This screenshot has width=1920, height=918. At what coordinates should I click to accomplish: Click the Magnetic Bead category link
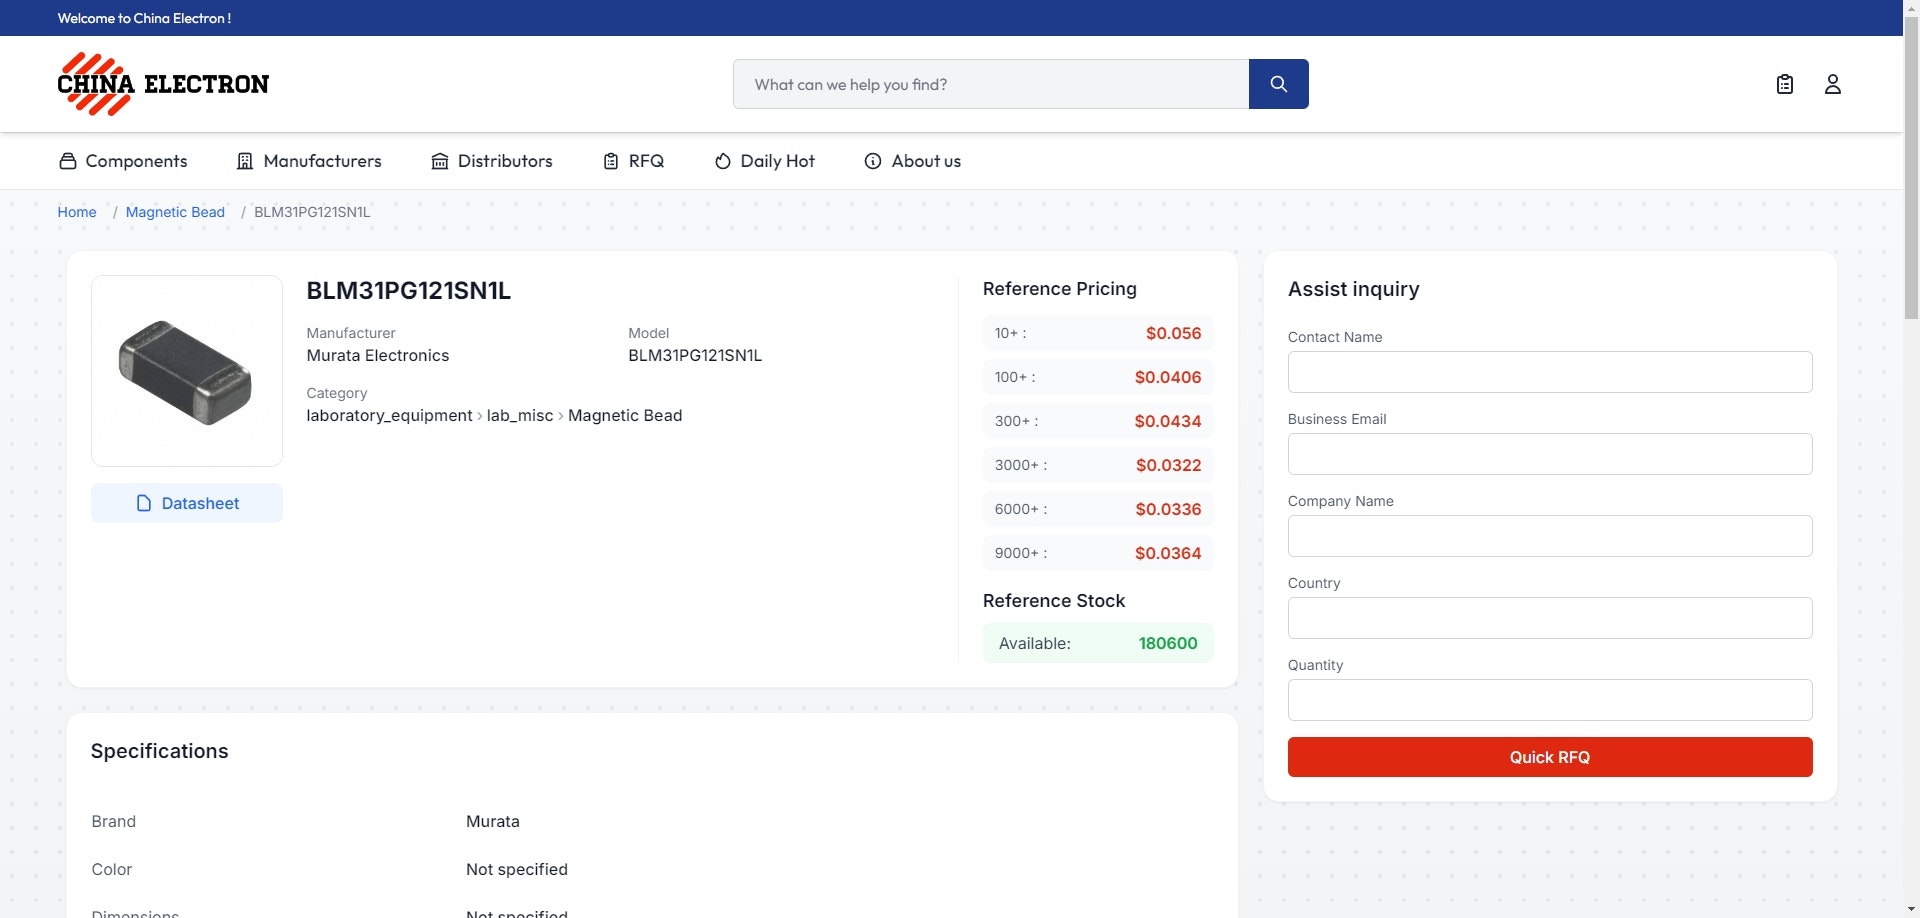(625, 415)
